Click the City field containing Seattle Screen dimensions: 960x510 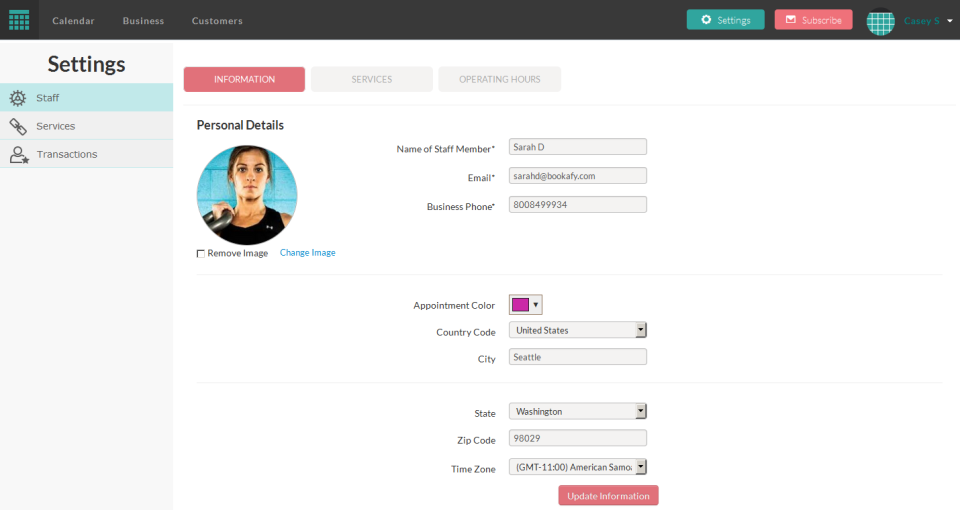577,357
